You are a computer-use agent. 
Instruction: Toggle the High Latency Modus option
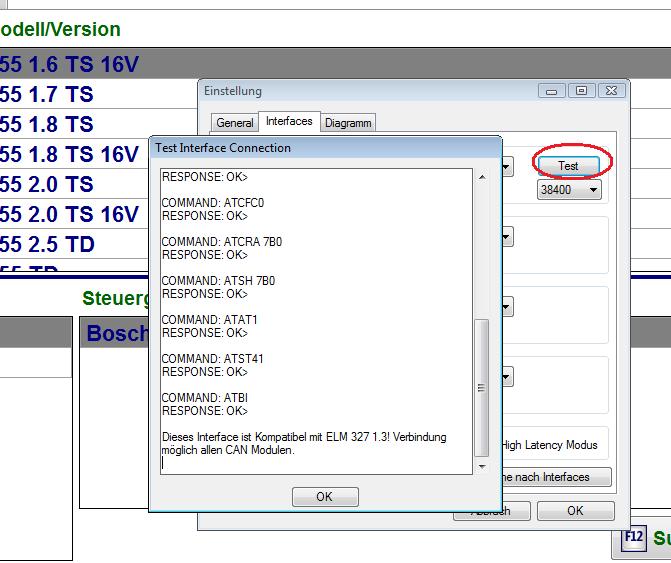548,445
